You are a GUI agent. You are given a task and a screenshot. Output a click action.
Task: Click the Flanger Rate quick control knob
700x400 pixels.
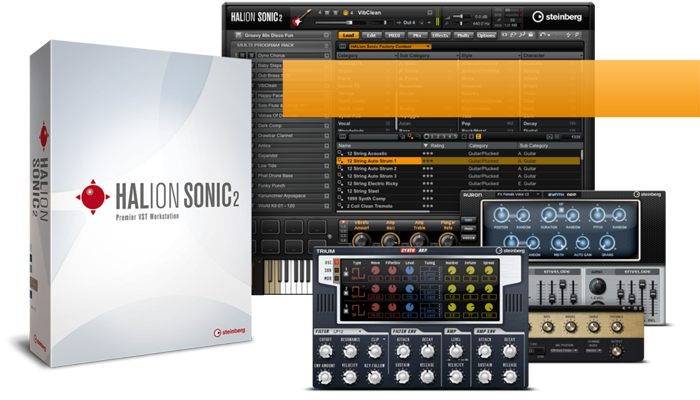pos(448,241)
